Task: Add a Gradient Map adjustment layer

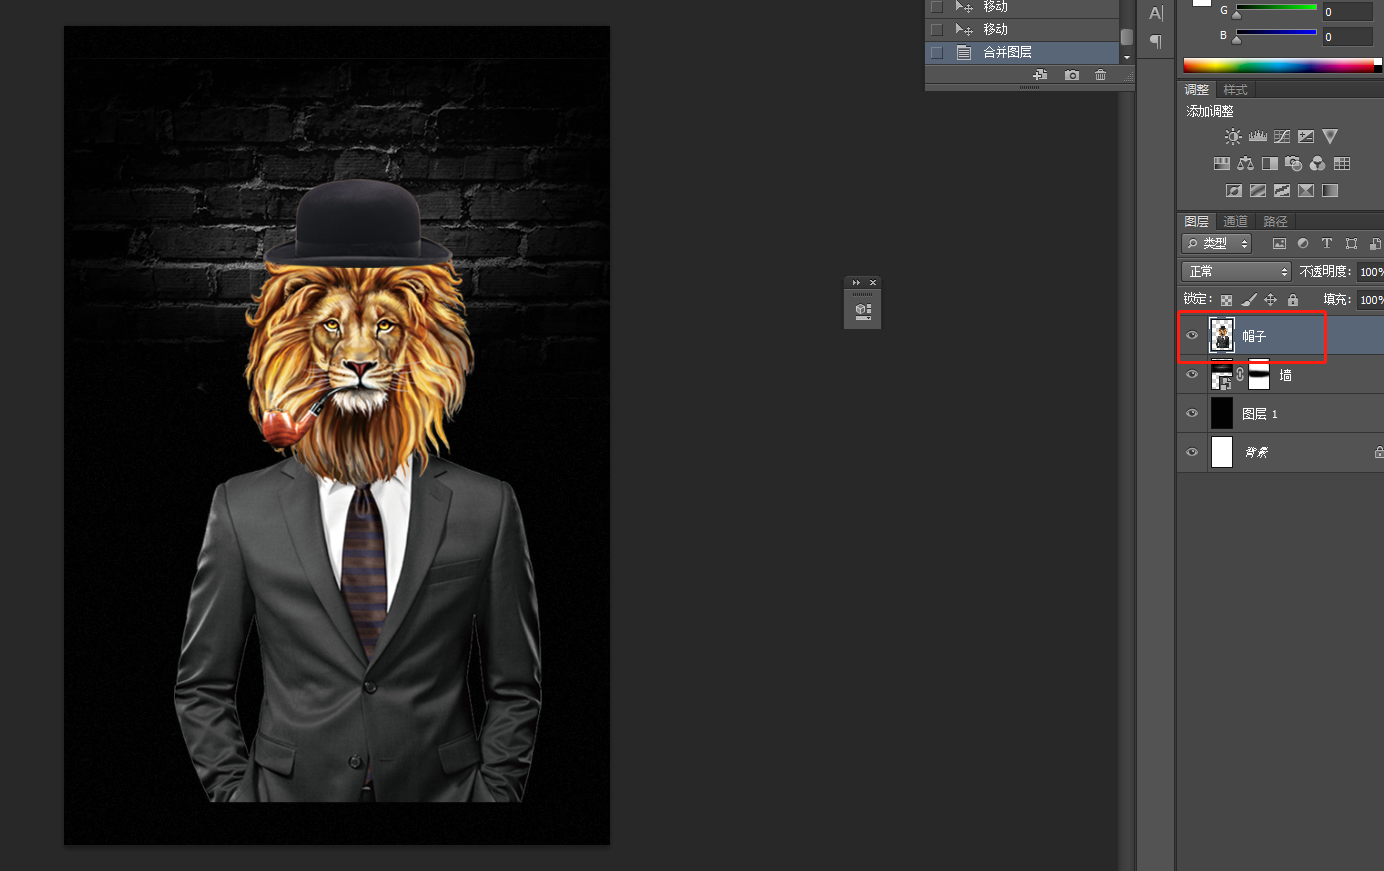Action: click(1330, 191)
